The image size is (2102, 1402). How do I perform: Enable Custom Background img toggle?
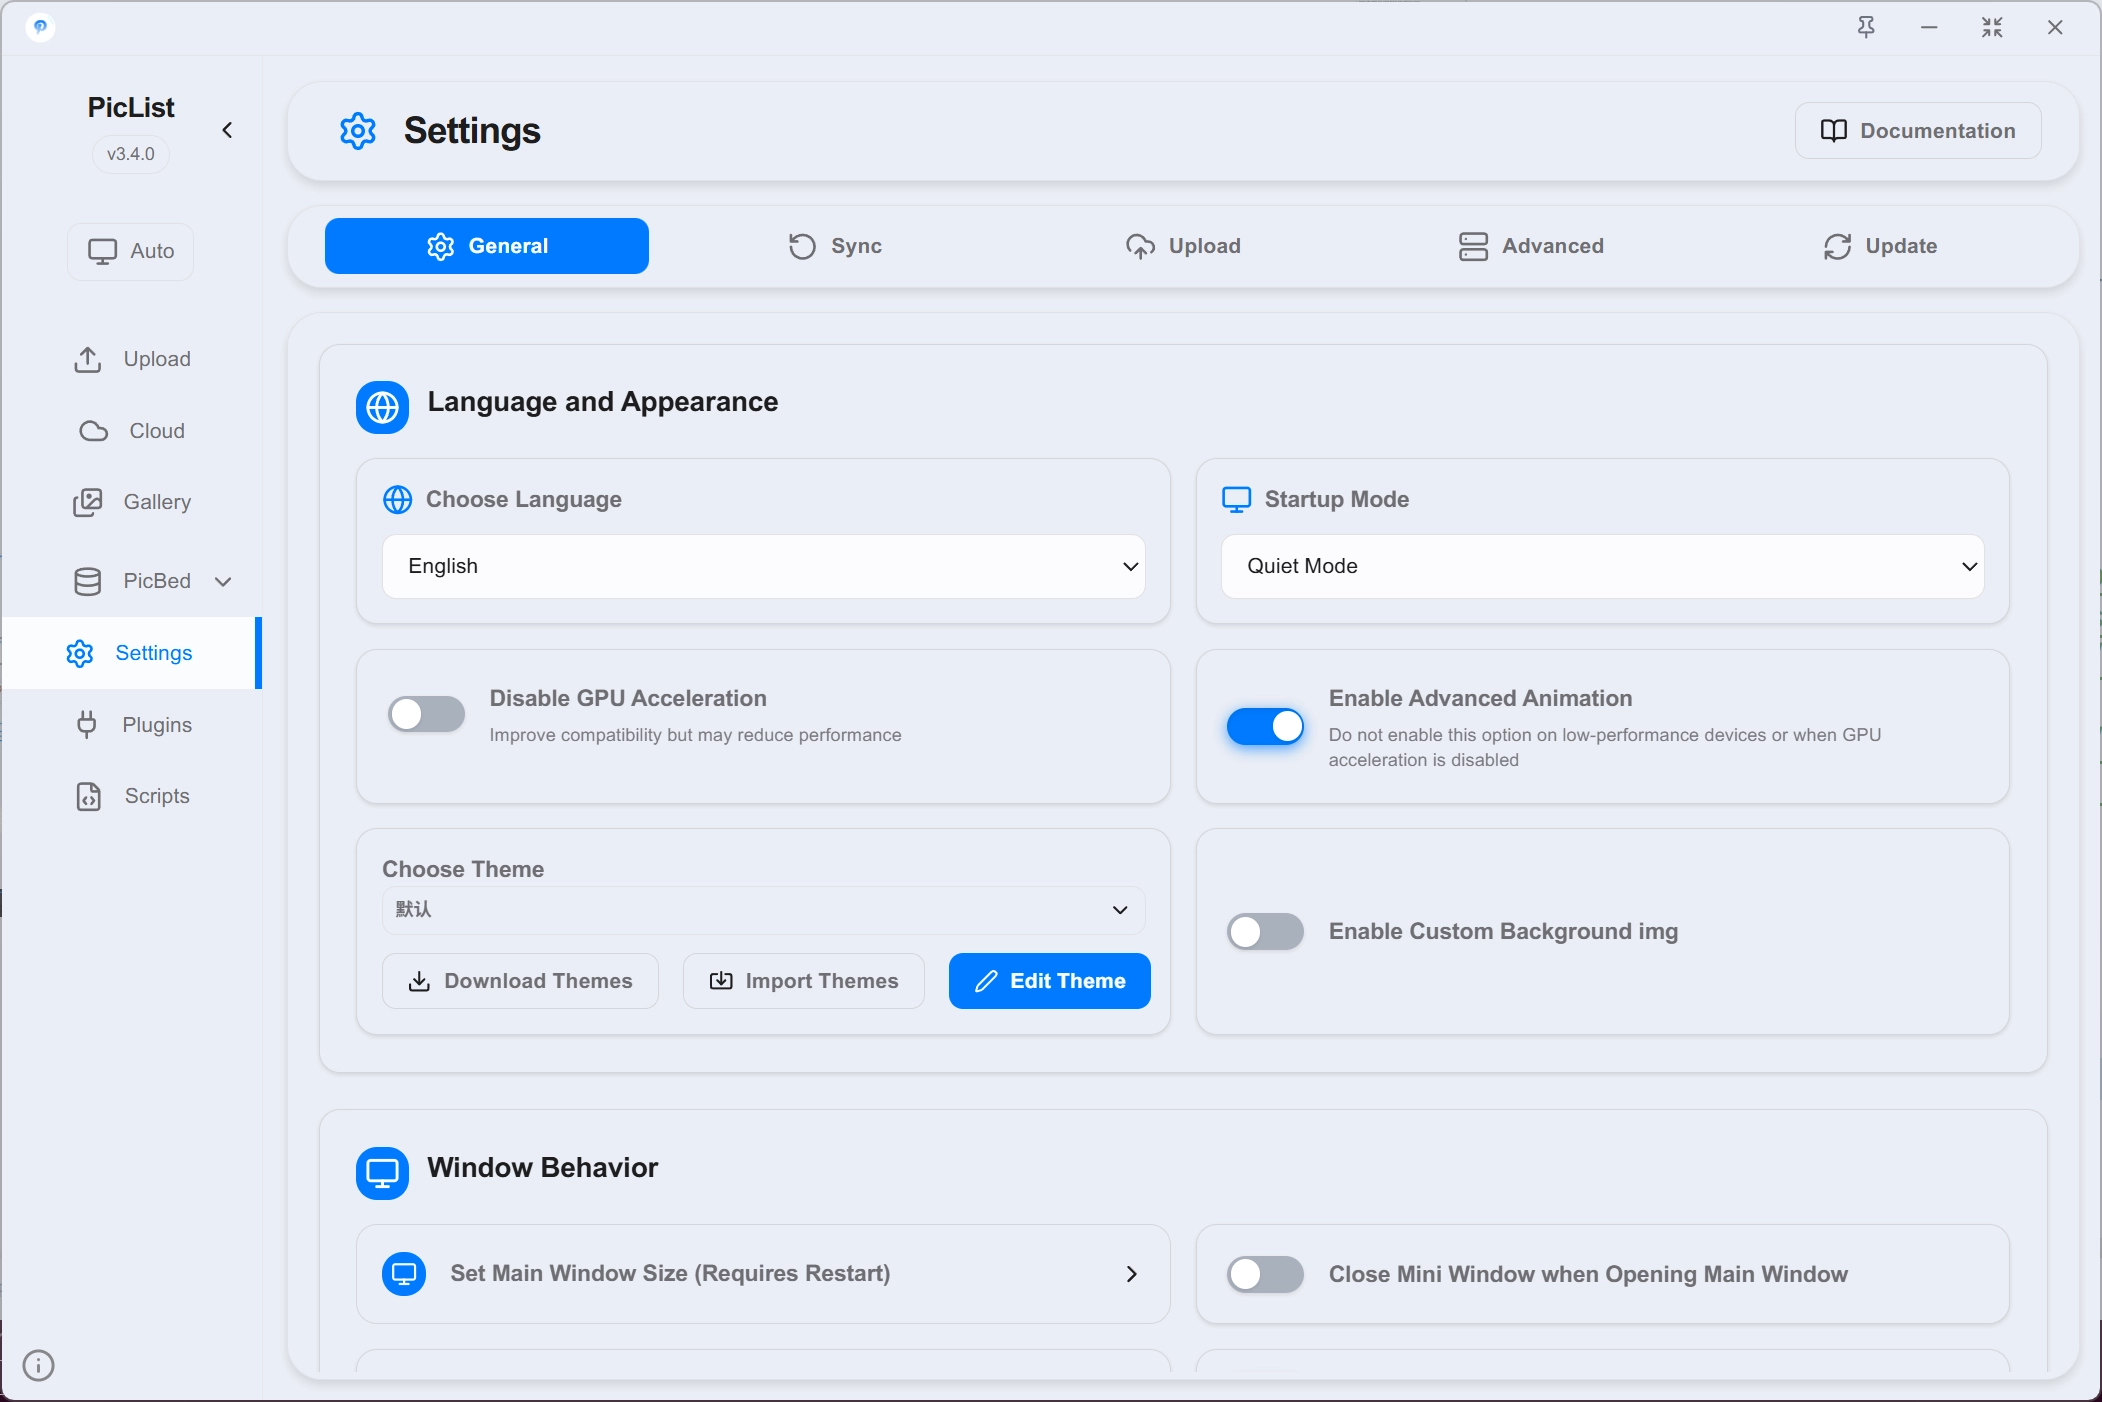pos(1266,931)
